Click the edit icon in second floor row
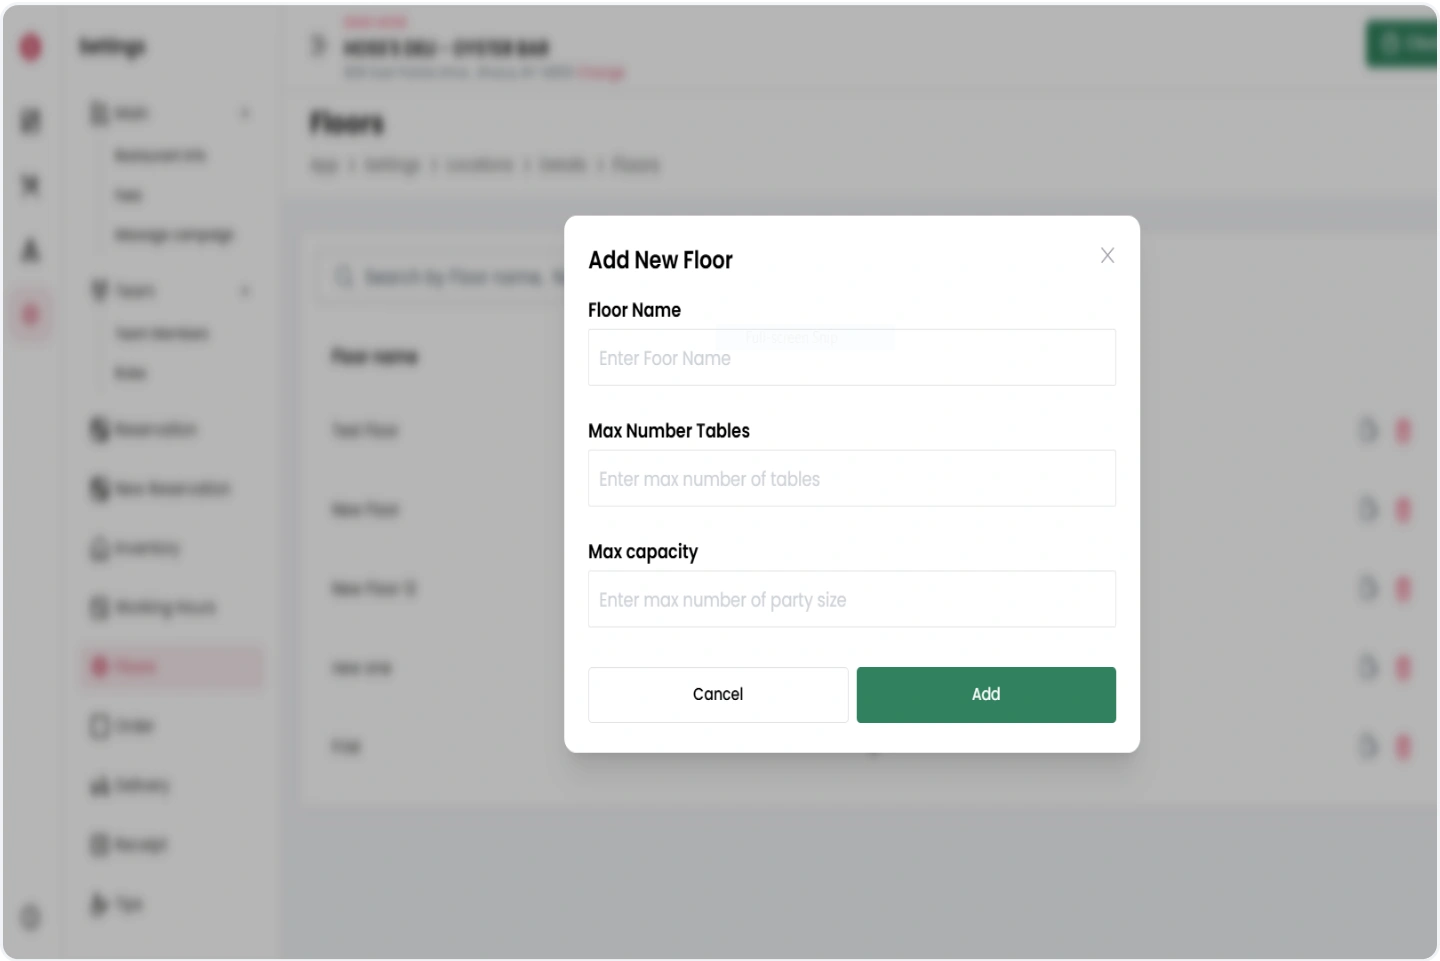This screenshot has height=961, width=1440. coord(1368,510)
